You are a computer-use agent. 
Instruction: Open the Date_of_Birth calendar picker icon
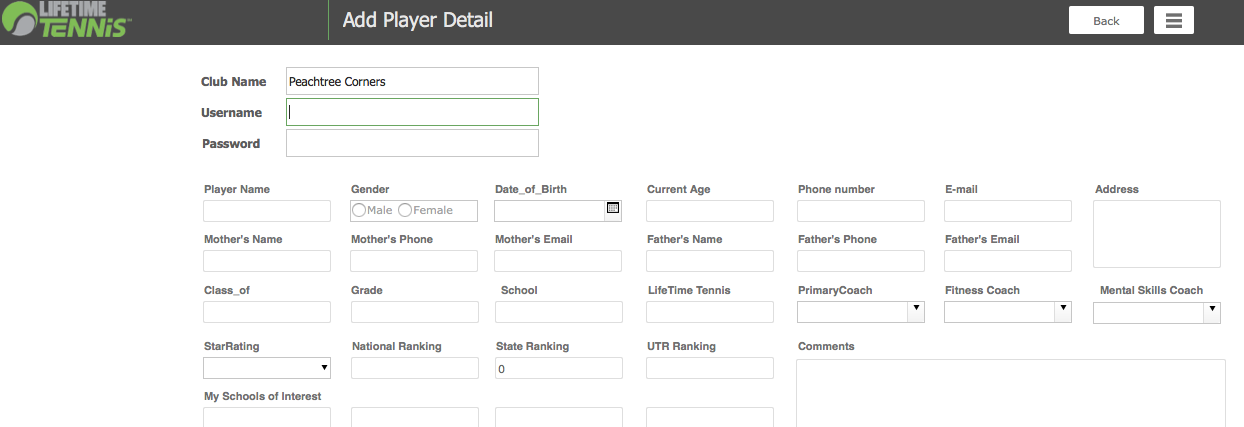(x=613, y=208)
